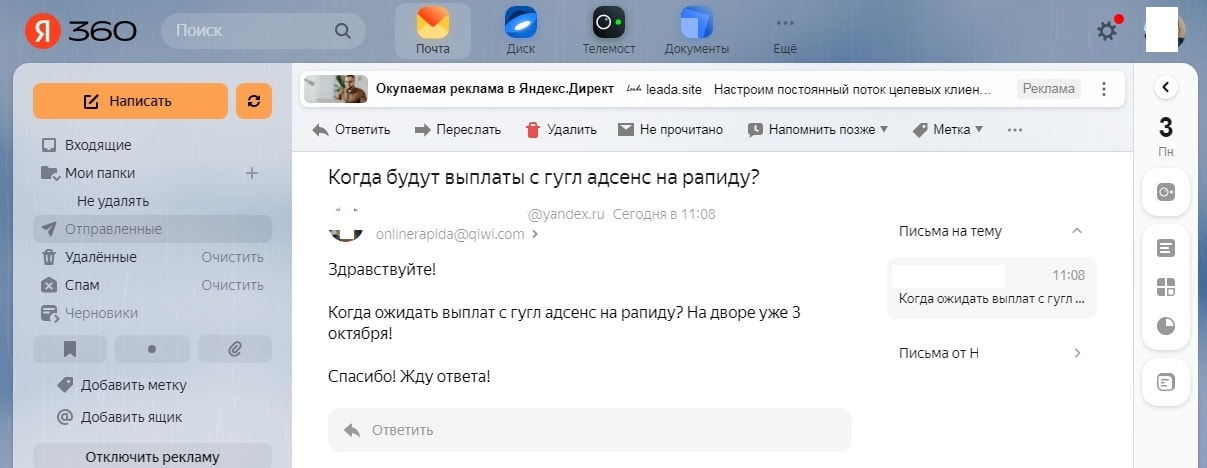Open the Входящие folder
The image size is (1207, 468).
98,145
